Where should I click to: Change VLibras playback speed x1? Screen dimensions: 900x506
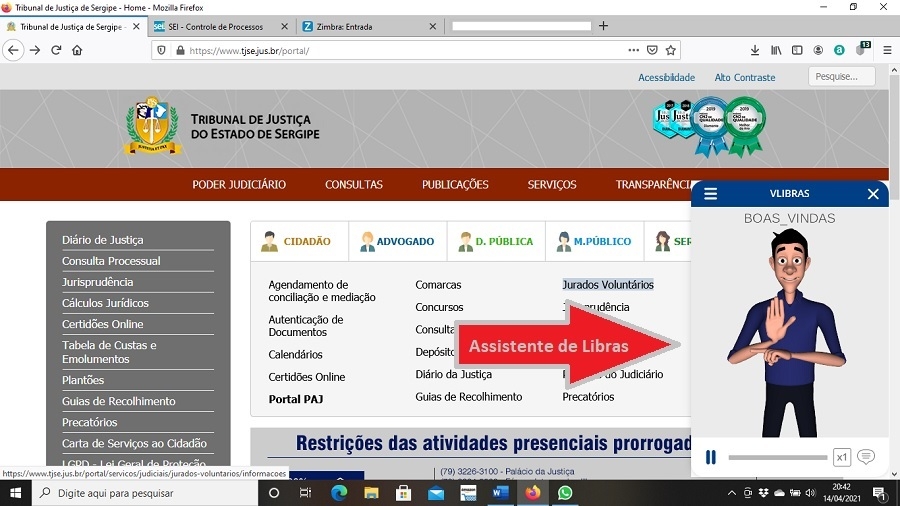(841, 457)
